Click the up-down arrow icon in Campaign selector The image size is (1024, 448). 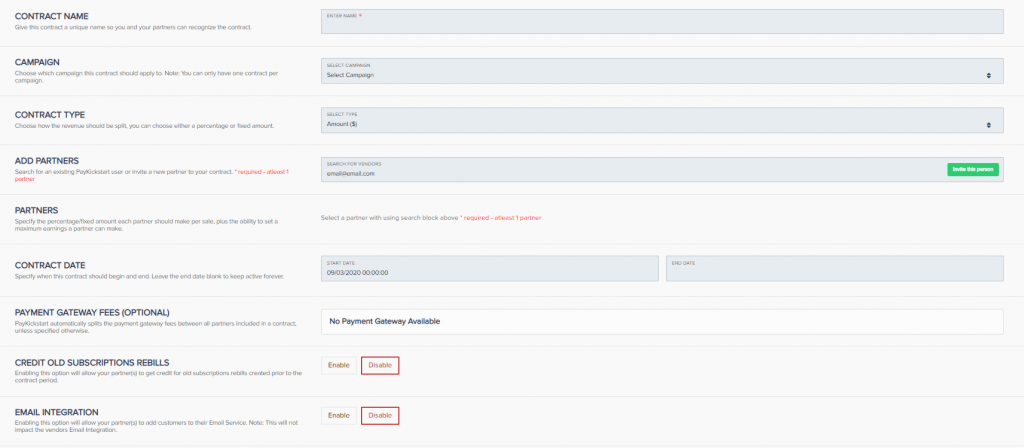(988, 75)
